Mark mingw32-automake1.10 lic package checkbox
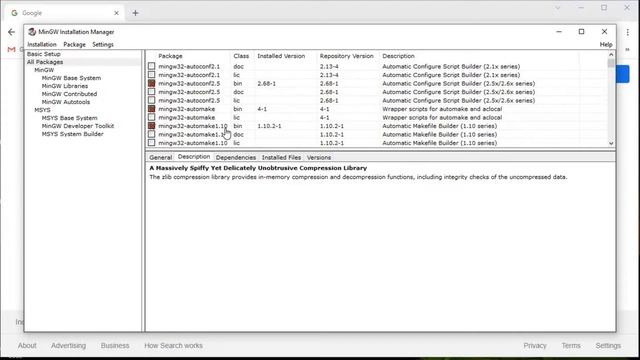This screenshot has height=360, width=640. point(151,143)
